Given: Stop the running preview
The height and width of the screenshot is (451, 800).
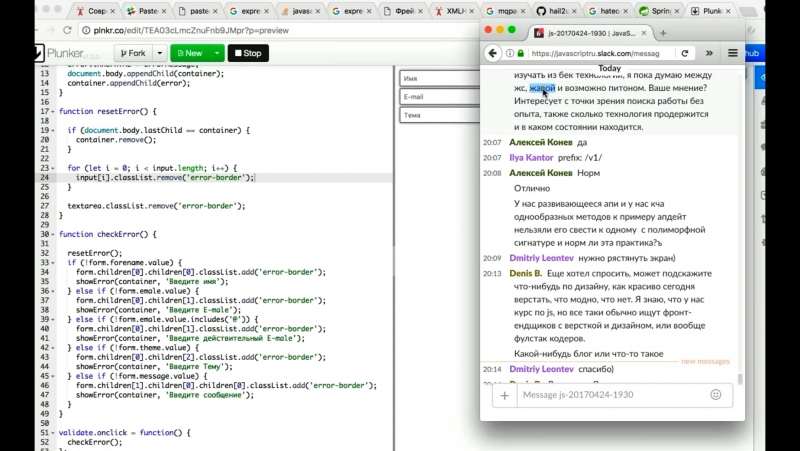Looking at the screenshot, I should pyautogui.click(x=248, y=53).
